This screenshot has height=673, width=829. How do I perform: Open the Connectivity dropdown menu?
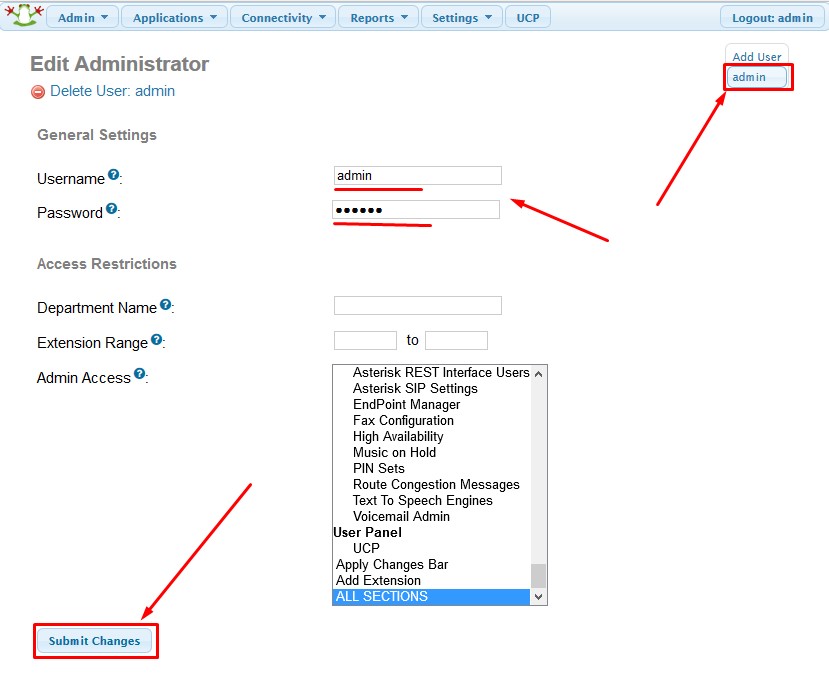[283, 18]
